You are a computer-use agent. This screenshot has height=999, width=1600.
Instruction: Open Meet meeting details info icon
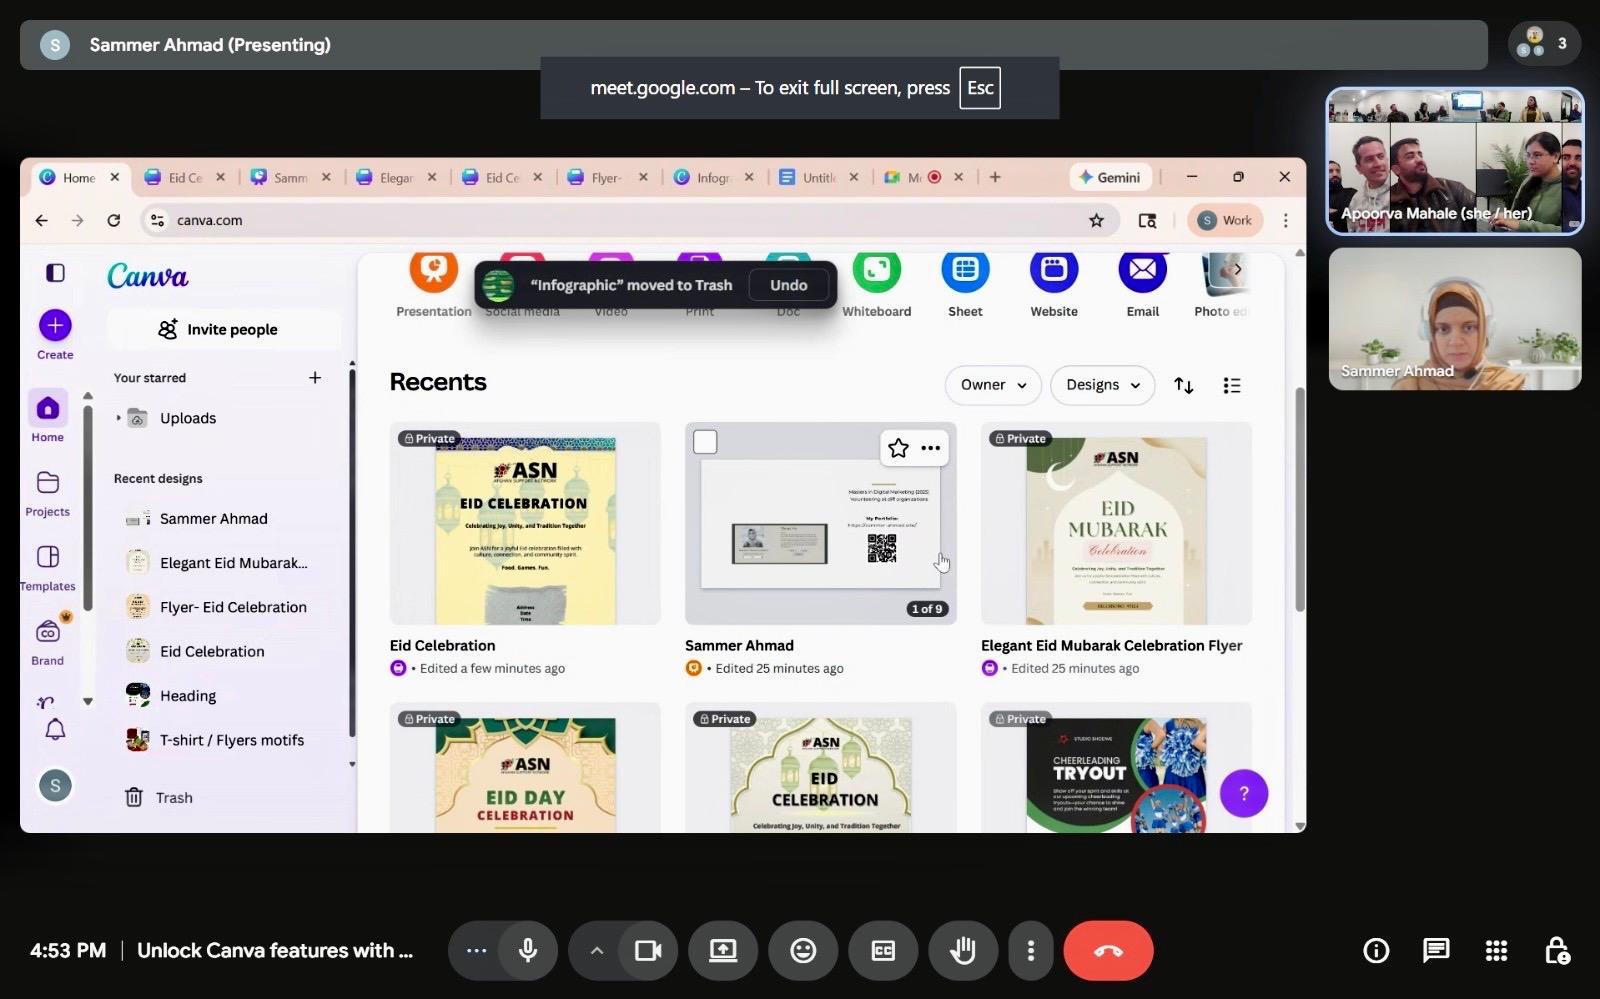[1376, 950]
